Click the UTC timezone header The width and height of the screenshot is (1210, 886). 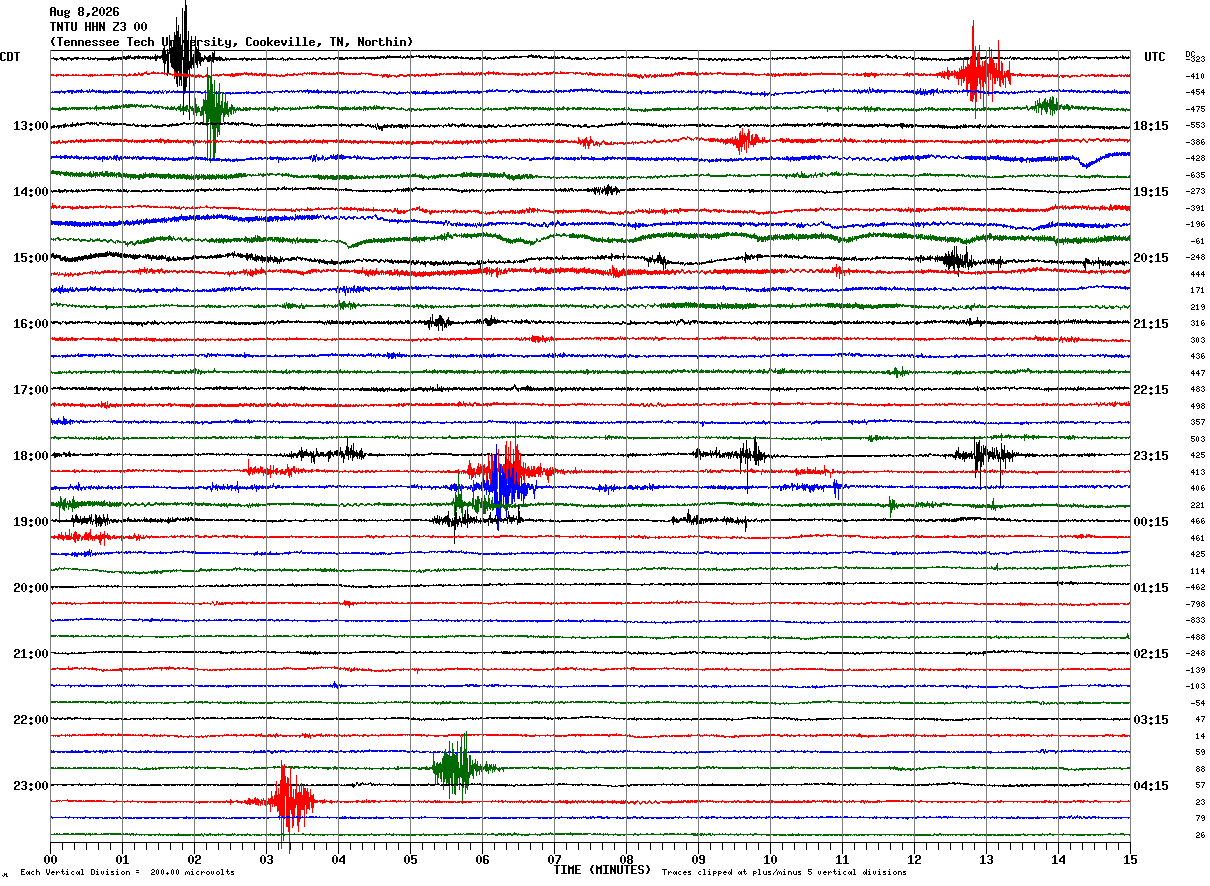pos(1155,57)
